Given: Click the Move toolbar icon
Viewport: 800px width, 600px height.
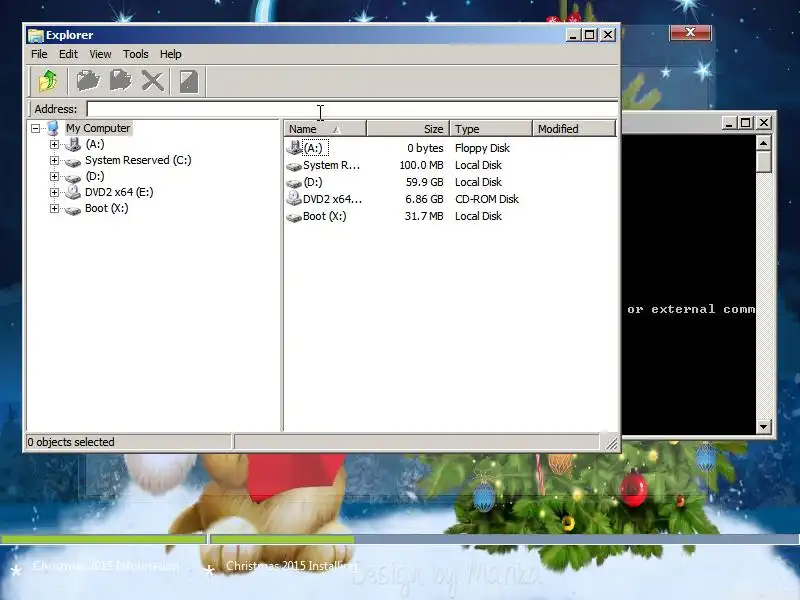Looking at the screenshot, I should click(x=120, y=81).
